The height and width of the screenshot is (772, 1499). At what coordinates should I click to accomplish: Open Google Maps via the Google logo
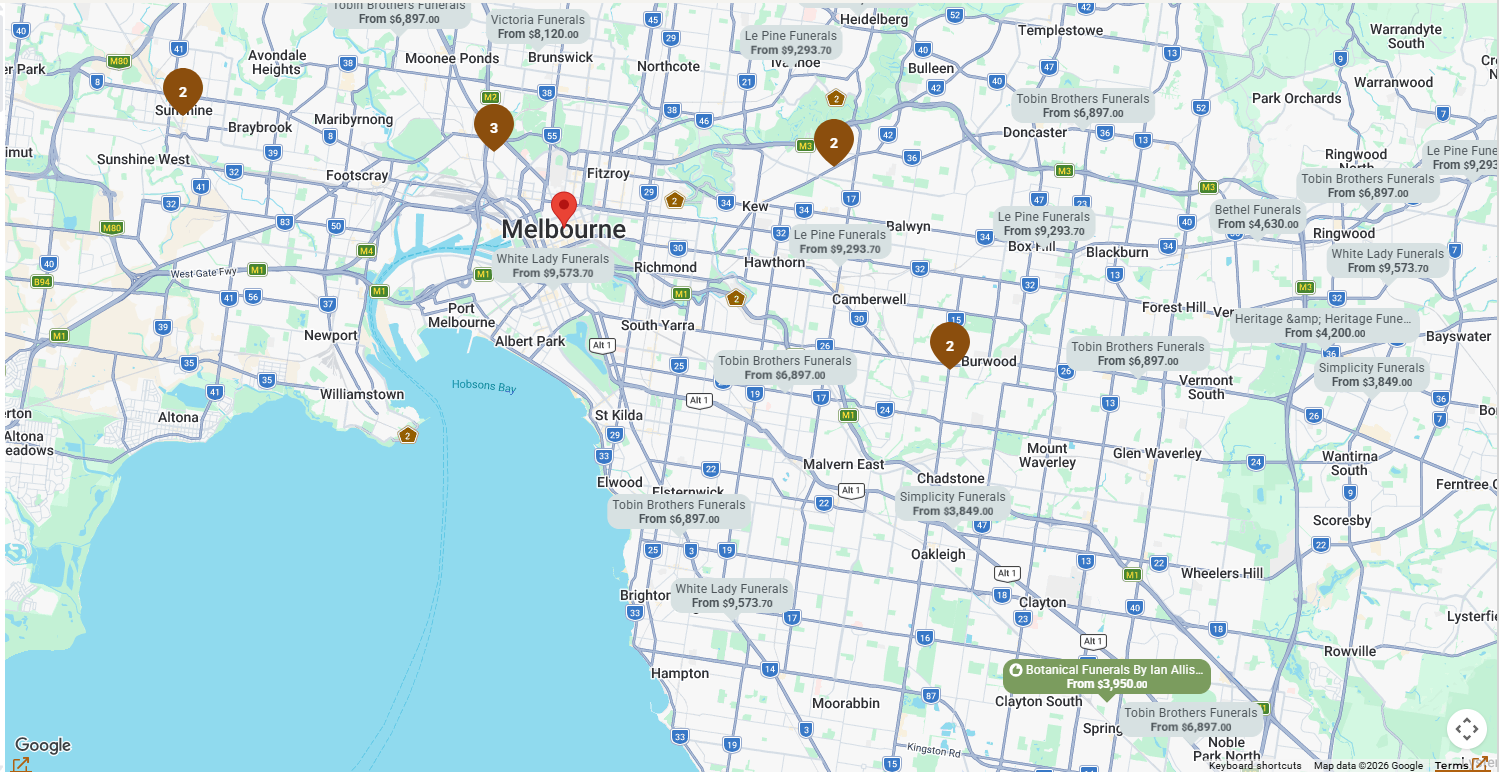click(x=43, y=745)
